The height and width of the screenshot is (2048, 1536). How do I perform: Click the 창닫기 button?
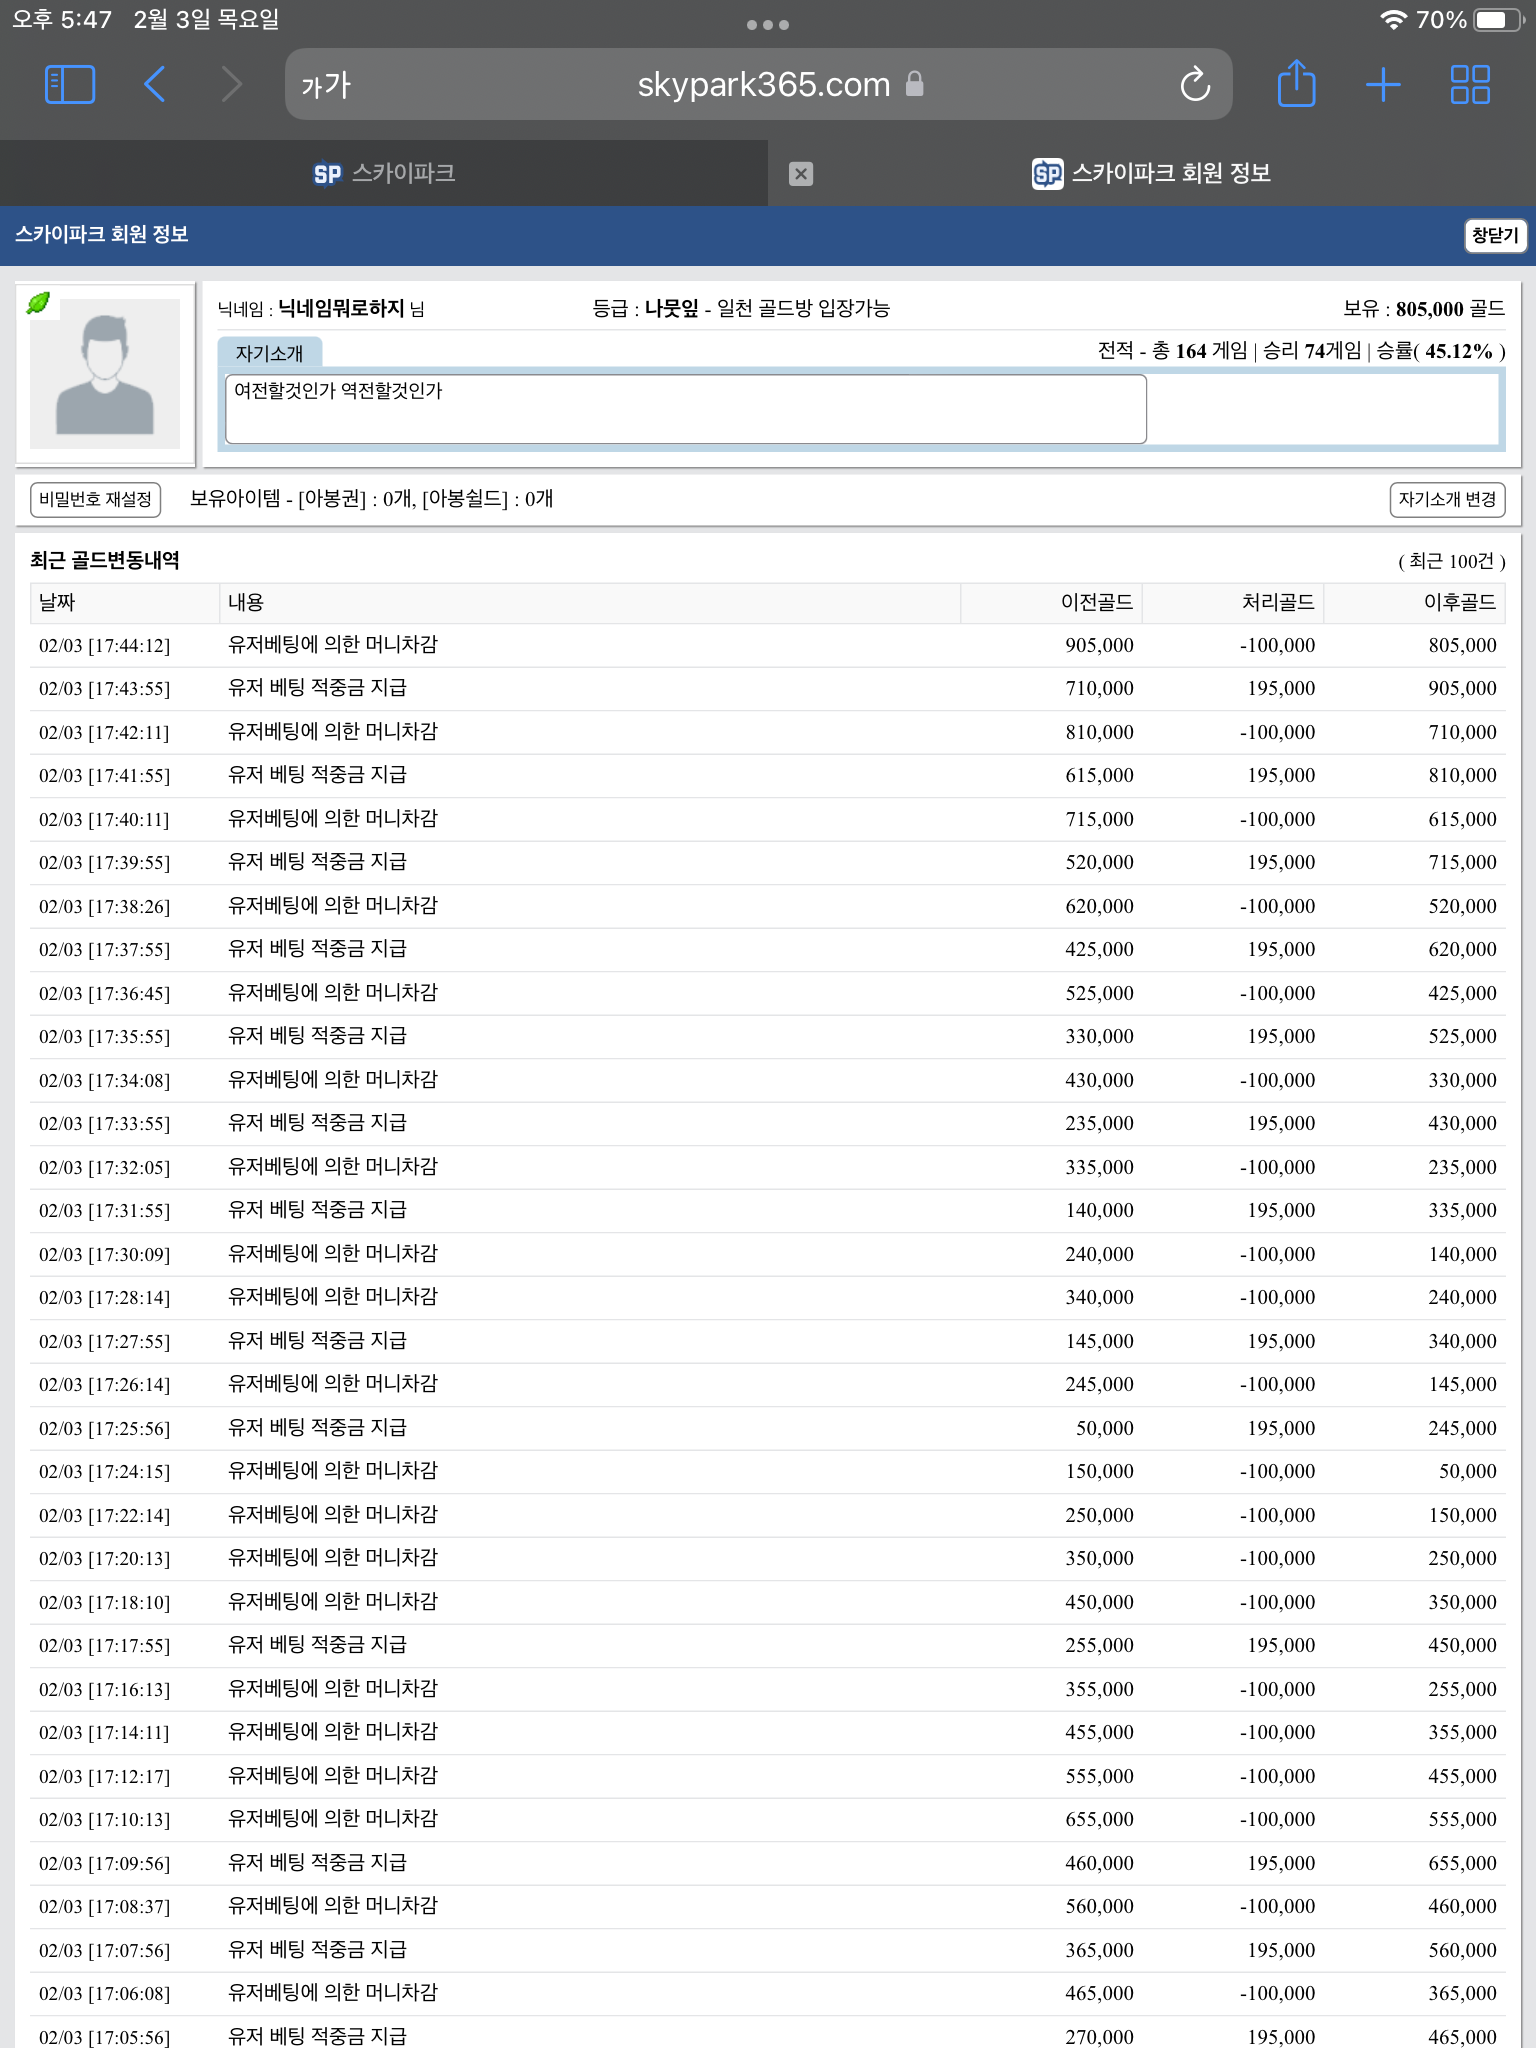pos(1495,235)
